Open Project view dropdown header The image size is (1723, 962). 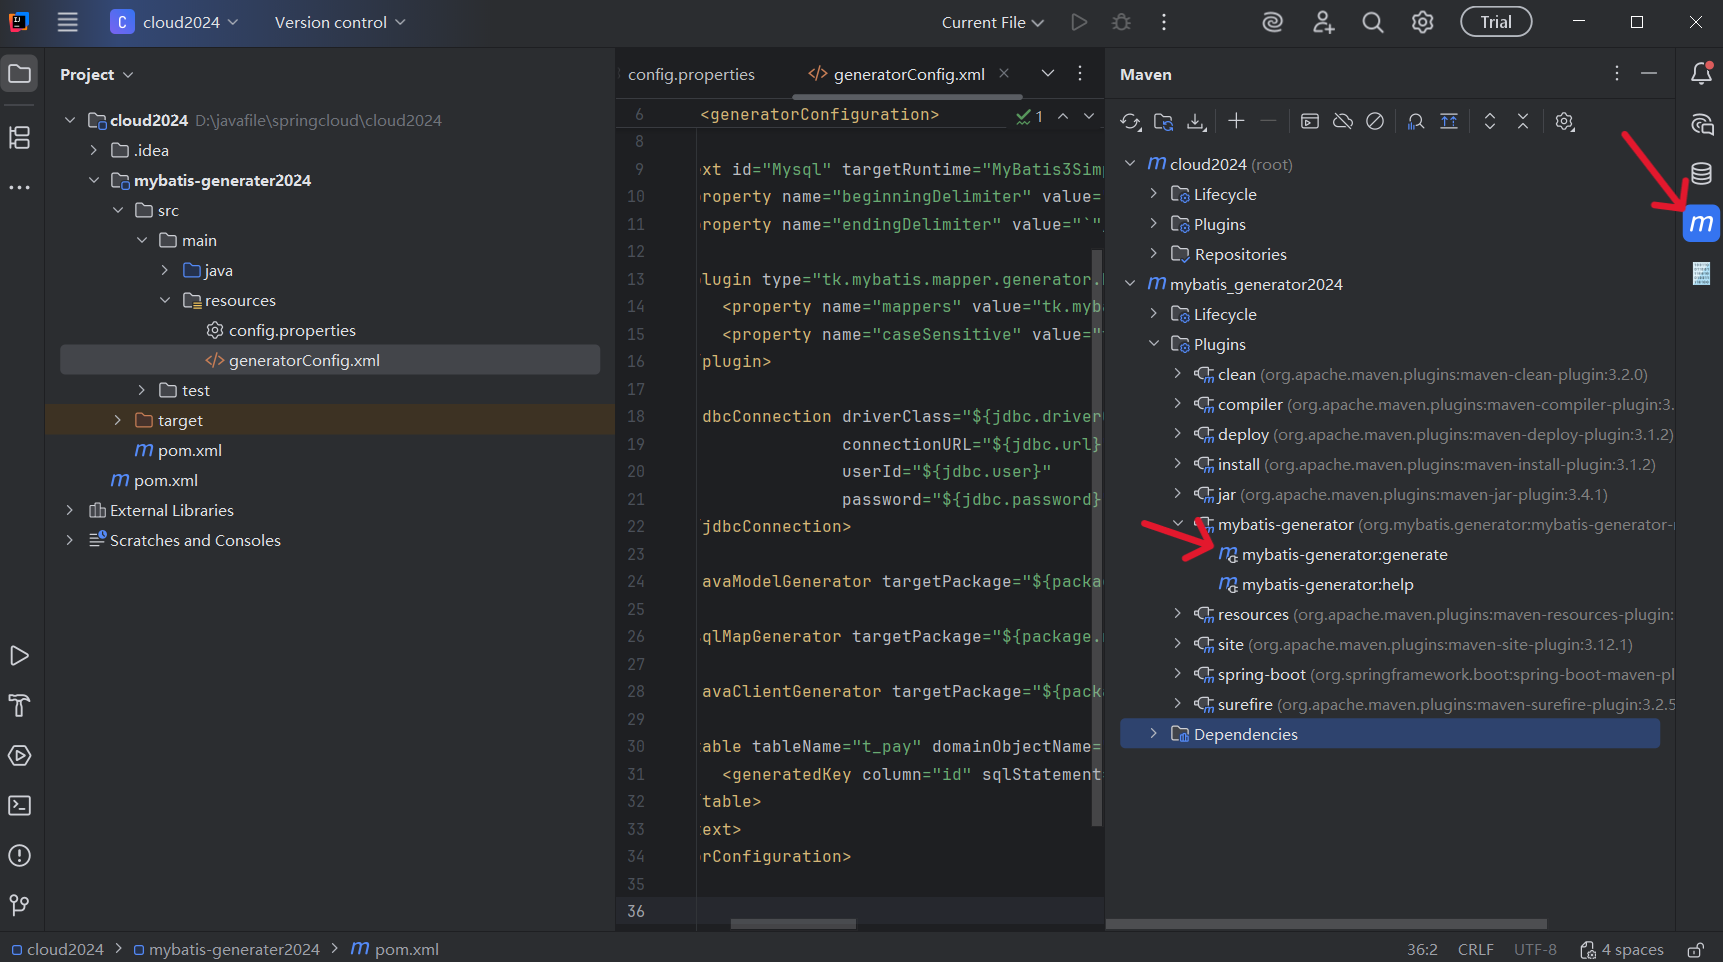(x=96, y=74)
